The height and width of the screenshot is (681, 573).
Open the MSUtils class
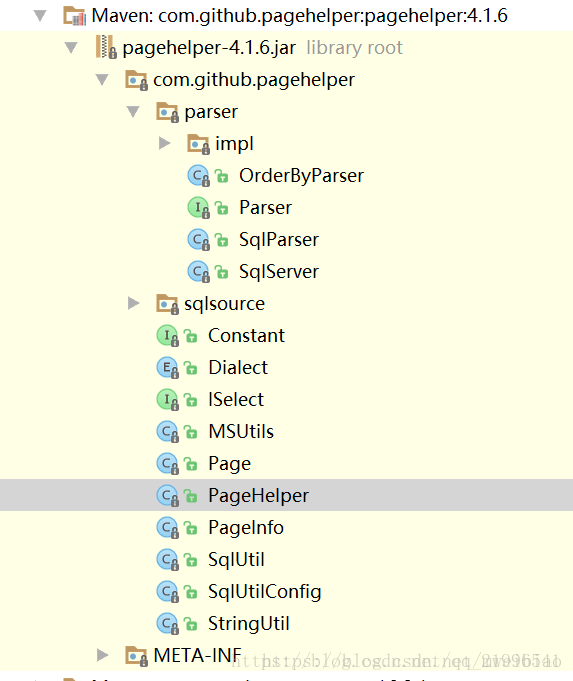(x=241, y=431)
